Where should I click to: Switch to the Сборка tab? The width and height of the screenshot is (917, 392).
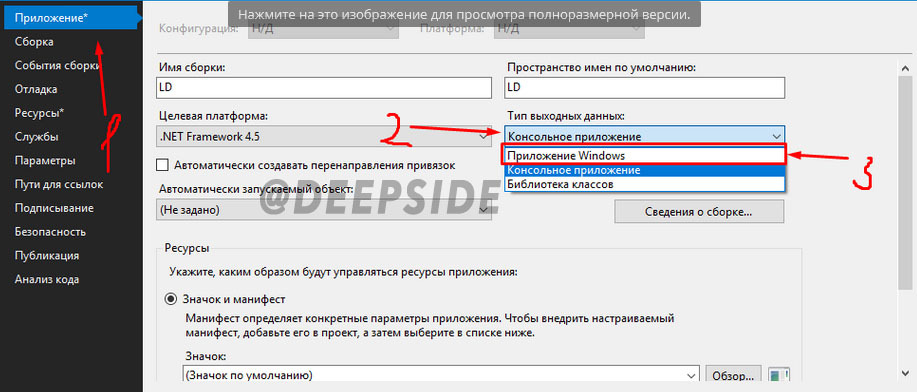pyautogui.click(x=35, y=42)
